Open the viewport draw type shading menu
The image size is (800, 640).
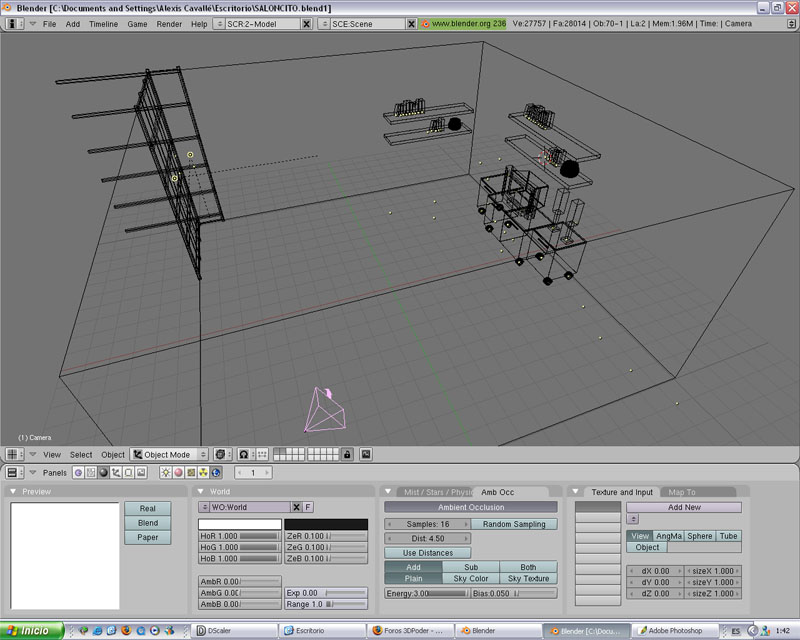pos(222,454)
